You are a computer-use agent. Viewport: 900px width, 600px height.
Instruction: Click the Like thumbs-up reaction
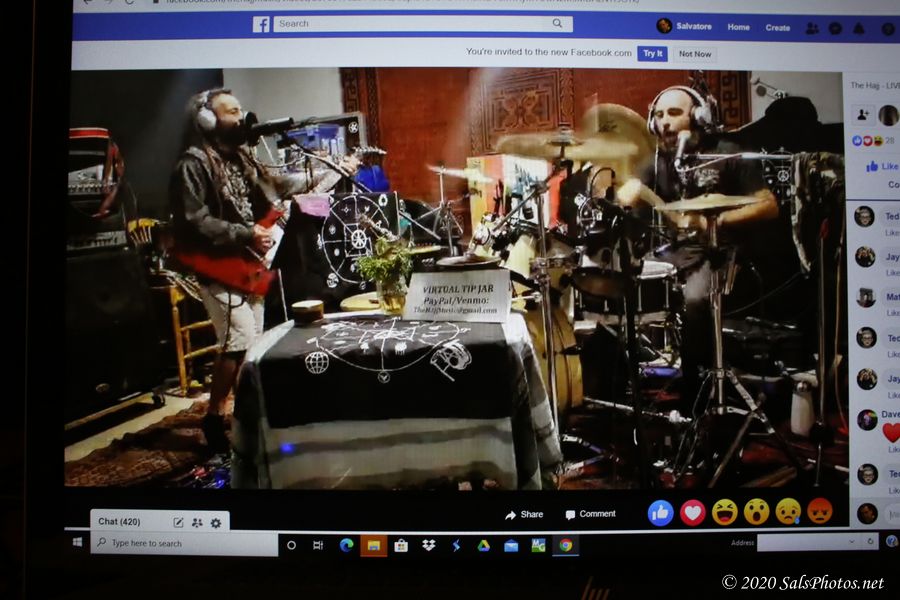[660, 512]
